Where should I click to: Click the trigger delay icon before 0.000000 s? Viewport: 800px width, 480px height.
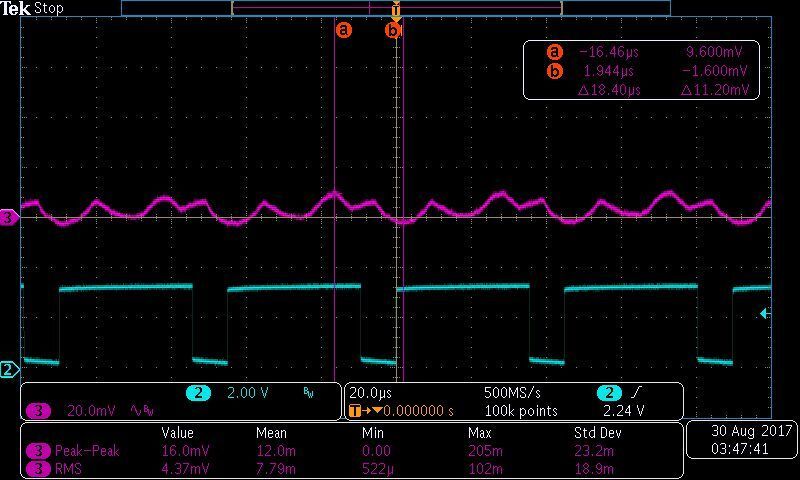(365, 411)
